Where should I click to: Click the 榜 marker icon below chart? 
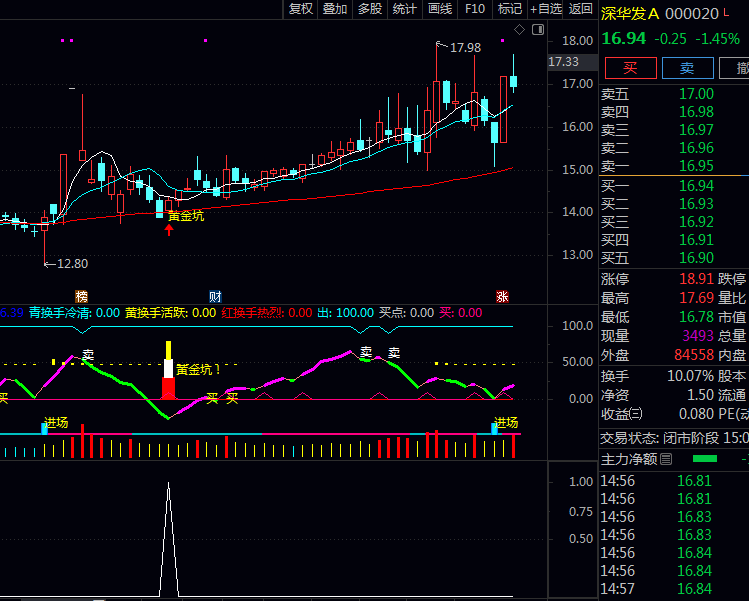point(82,296)
